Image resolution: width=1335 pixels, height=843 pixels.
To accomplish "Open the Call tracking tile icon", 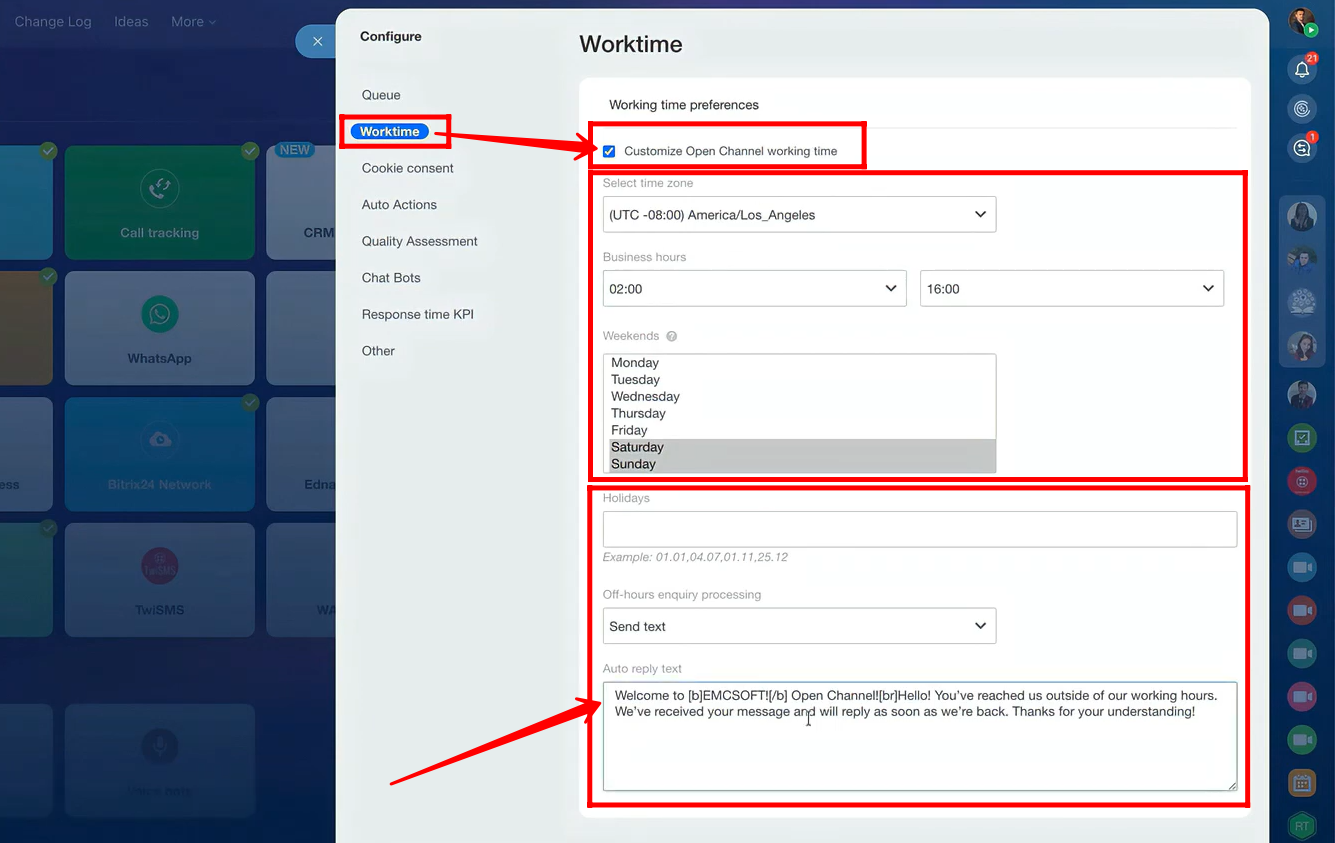I will [160, 189].
